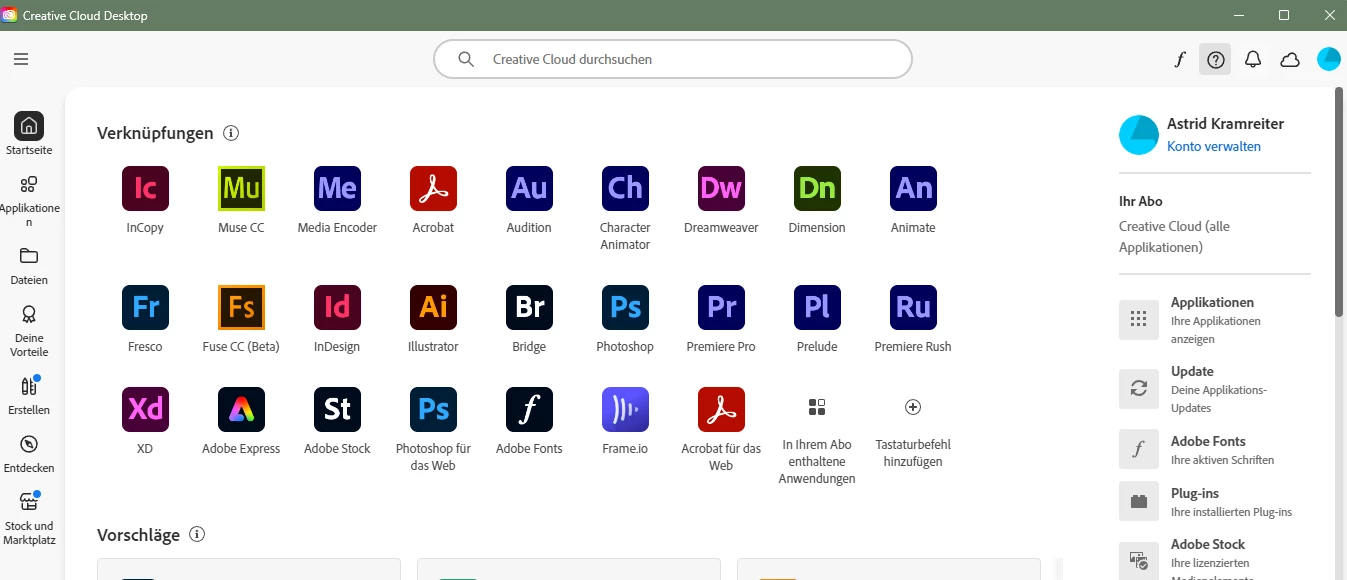Open Adobe Stock in right panel

[1214, 558]
